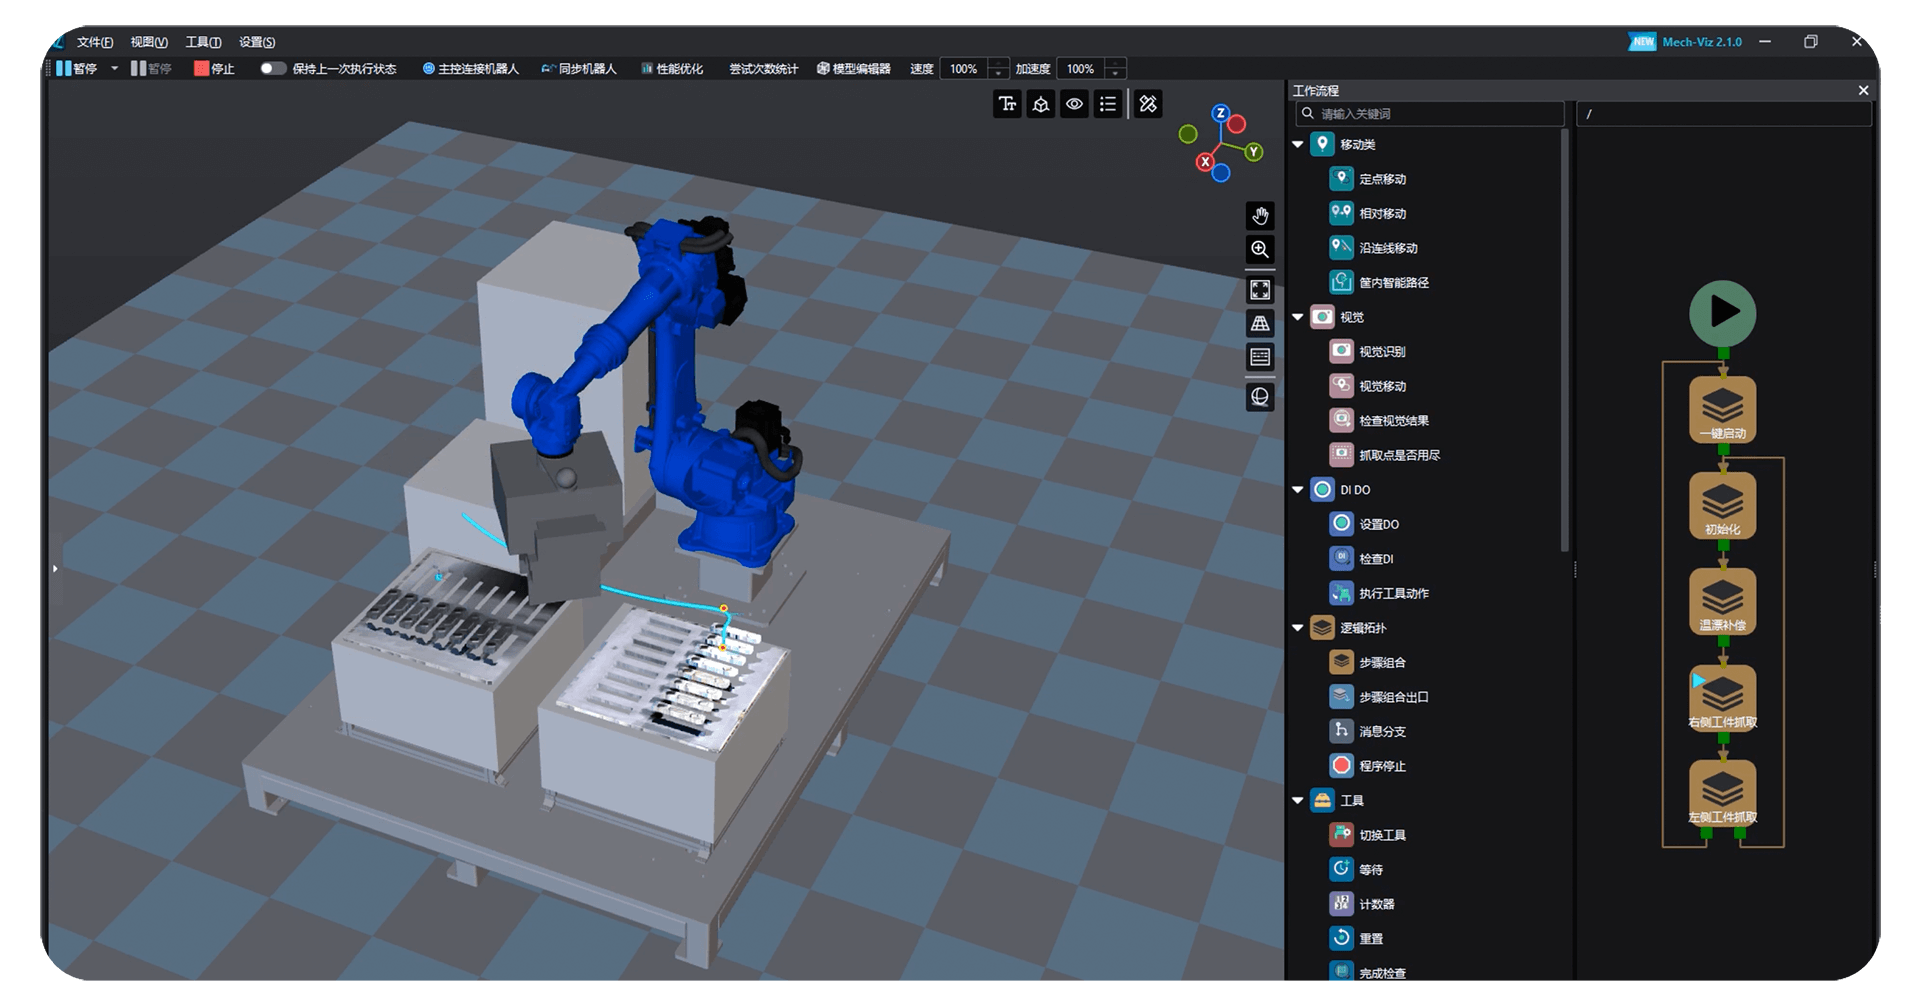
Task: Select the pan hand tool in viewport
Action: tap(1260, 215)
